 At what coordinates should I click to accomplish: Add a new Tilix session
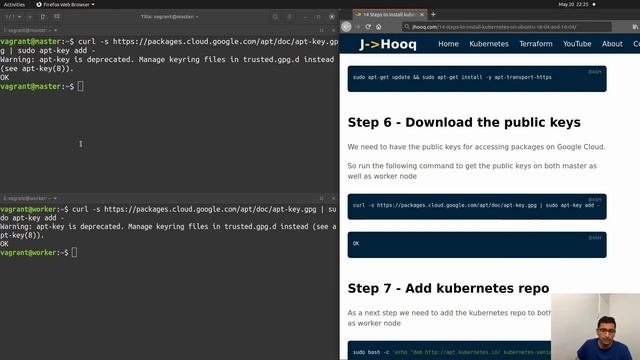pos(30,17)
